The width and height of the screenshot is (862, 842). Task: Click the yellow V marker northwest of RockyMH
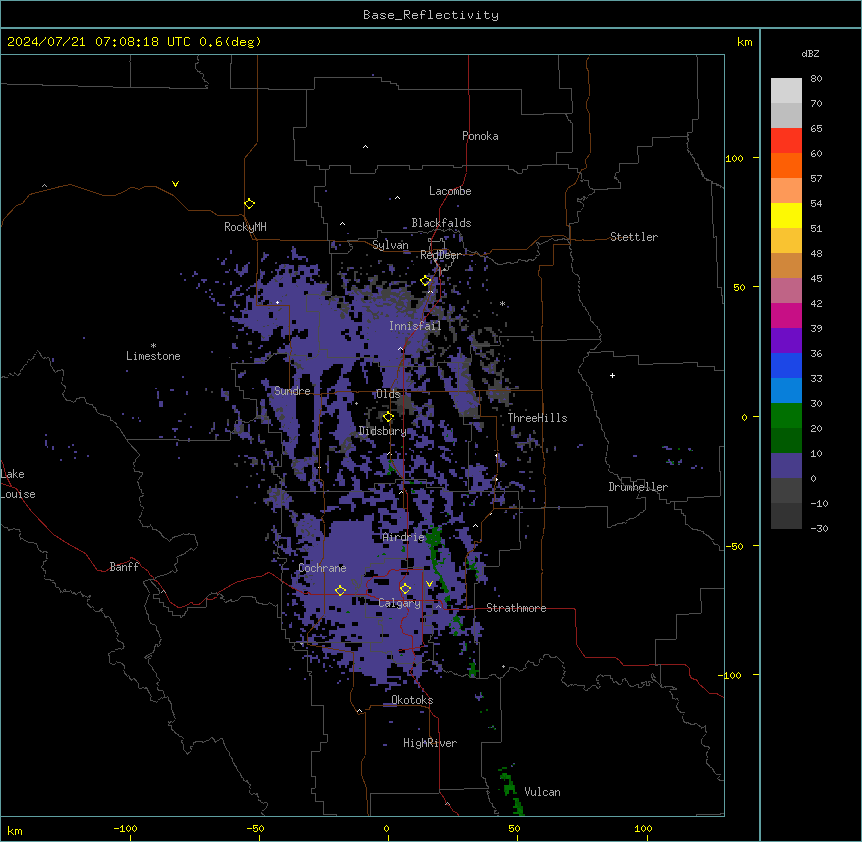click(175, 184)
